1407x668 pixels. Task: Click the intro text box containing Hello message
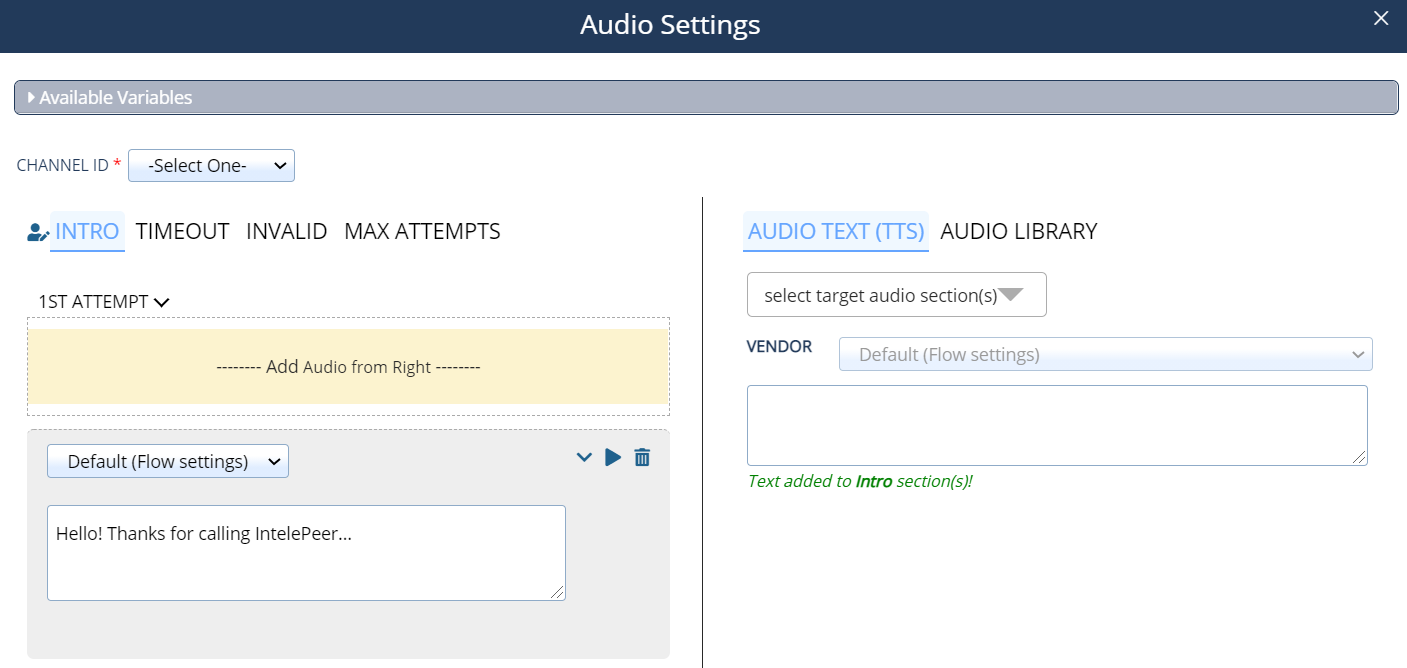tap(306, 553)
